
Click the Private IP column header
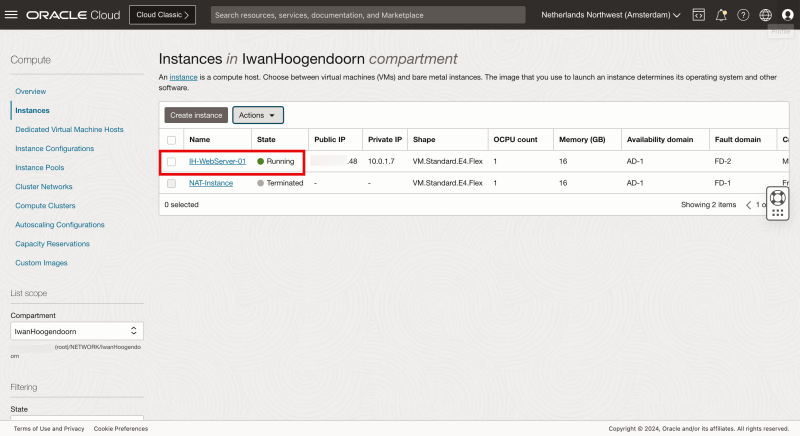coord(385,139)
